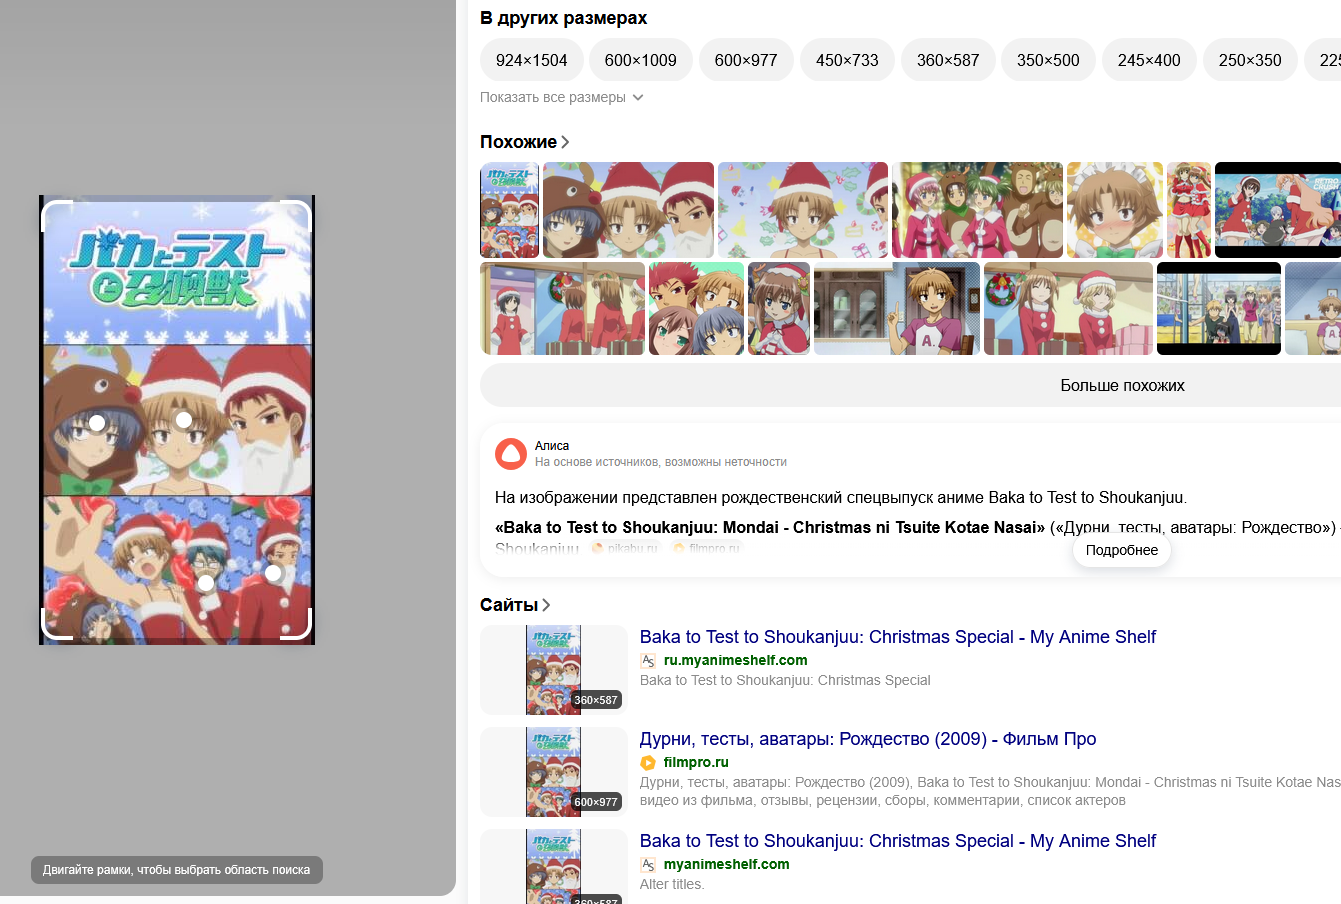Click the bottom-right corner handle of the crop frame
The height and width of the screenshot is (904, 1341).
[x=296, y=623]
